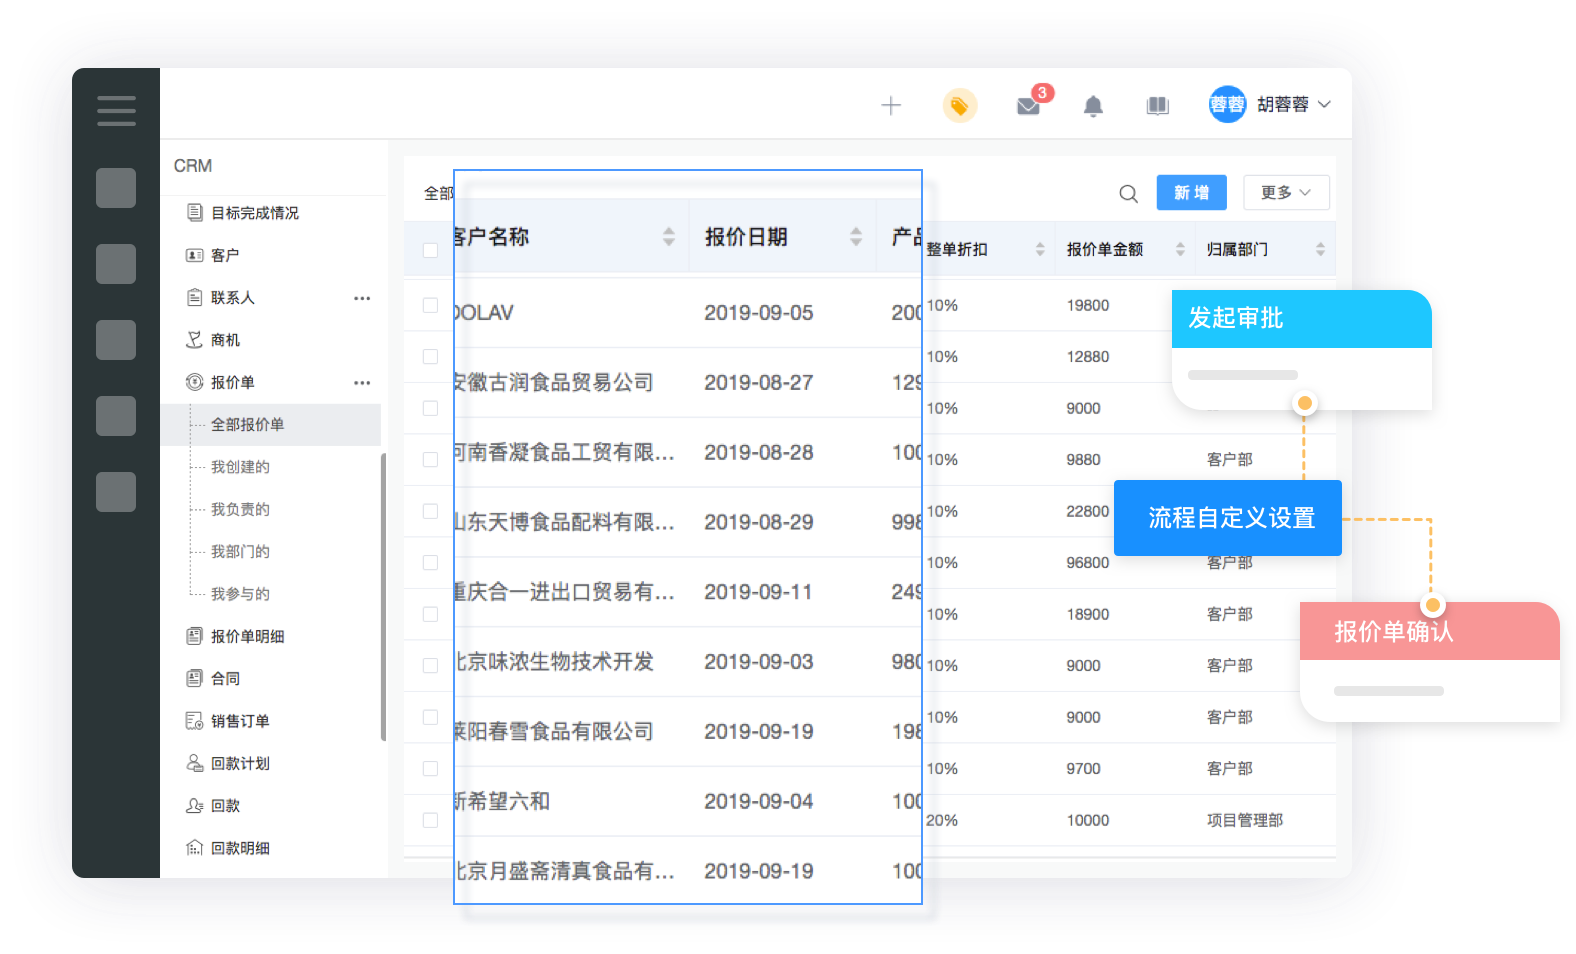
Task: Open the yellow tag icon
Action: [959, 105]
